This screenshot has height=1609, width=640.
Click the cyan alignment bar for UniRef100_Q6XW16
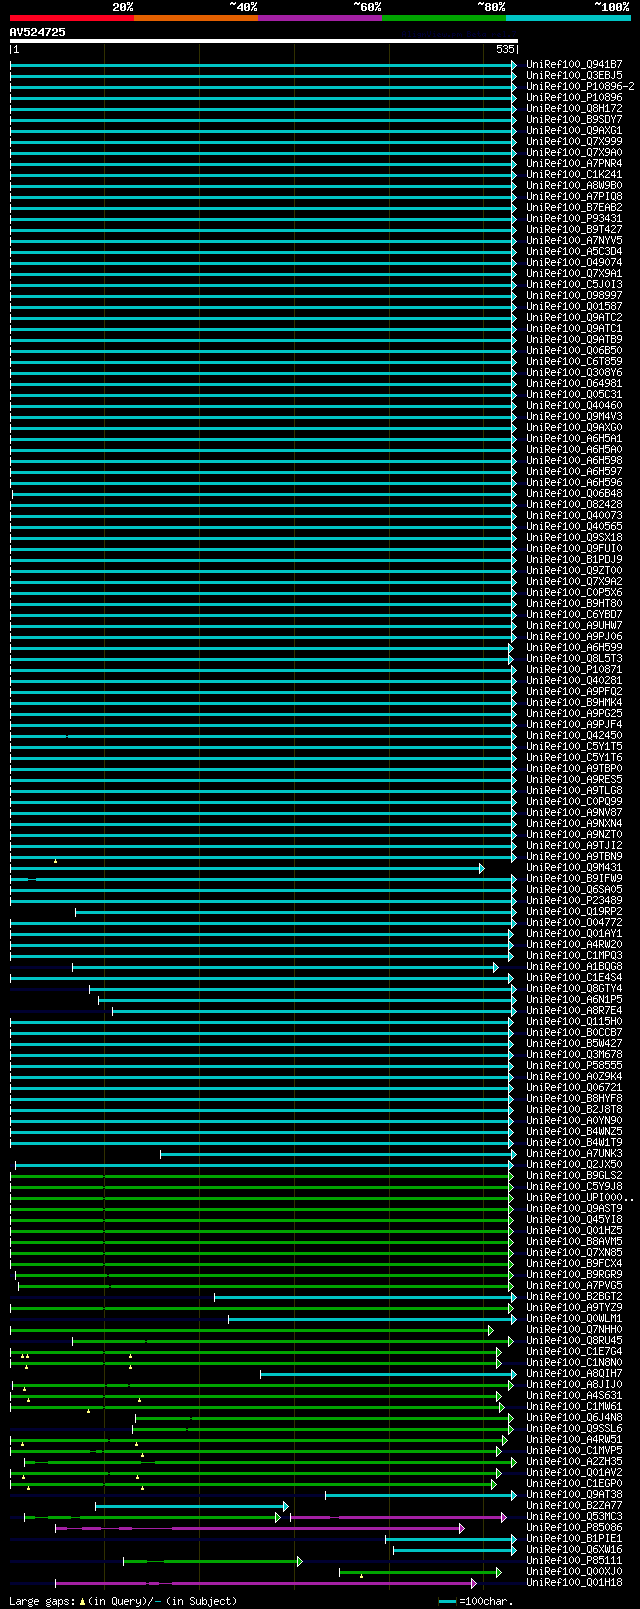(454, 1550)
